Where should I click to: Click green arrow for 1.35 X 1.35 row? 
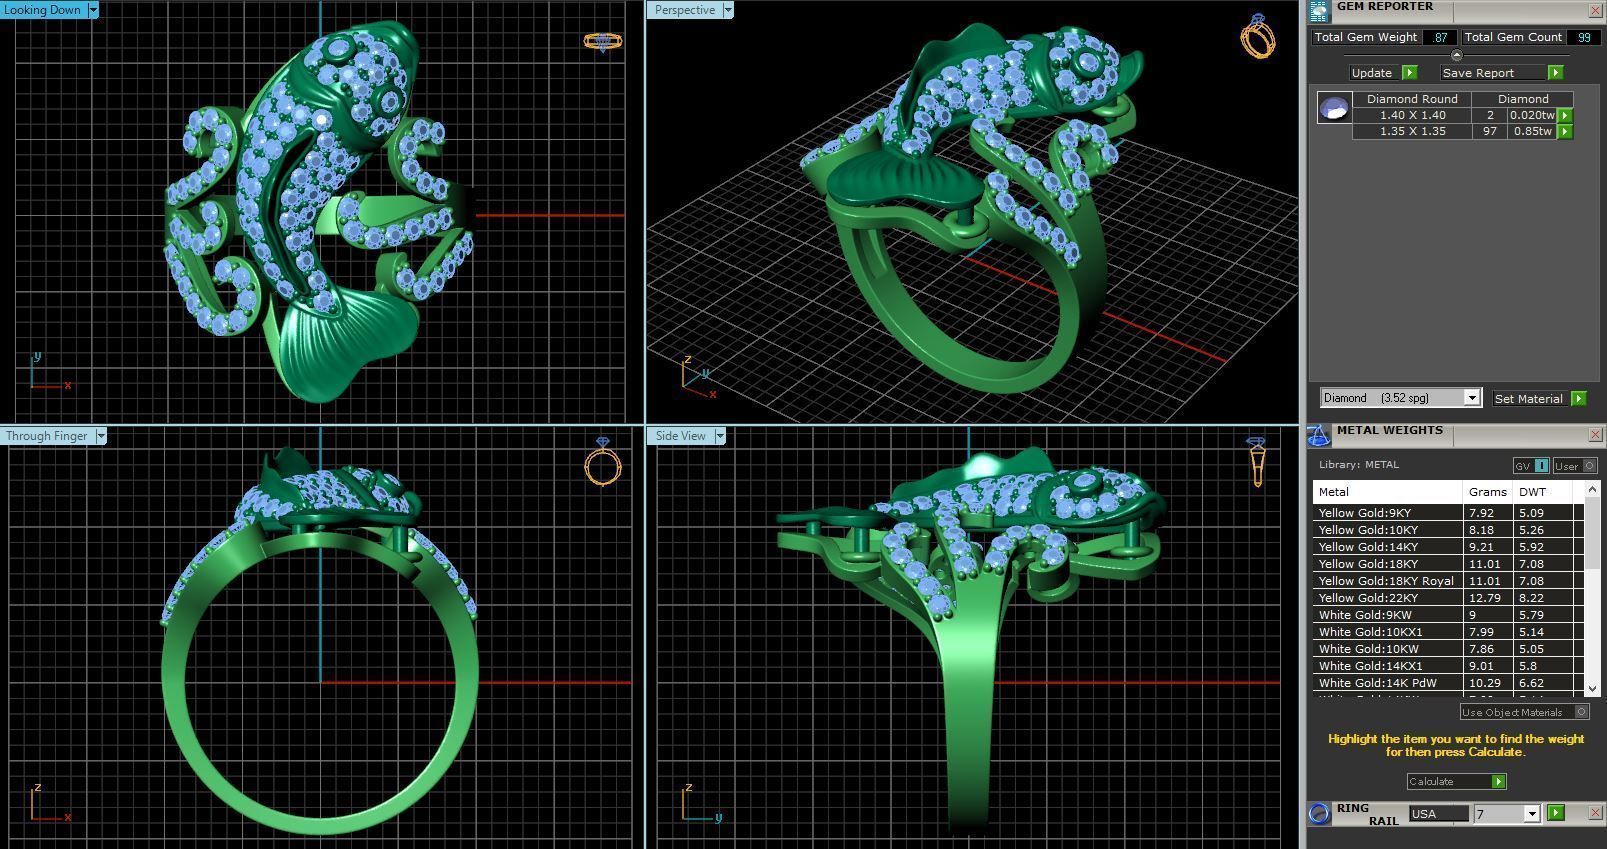[x=1565, y=131]
